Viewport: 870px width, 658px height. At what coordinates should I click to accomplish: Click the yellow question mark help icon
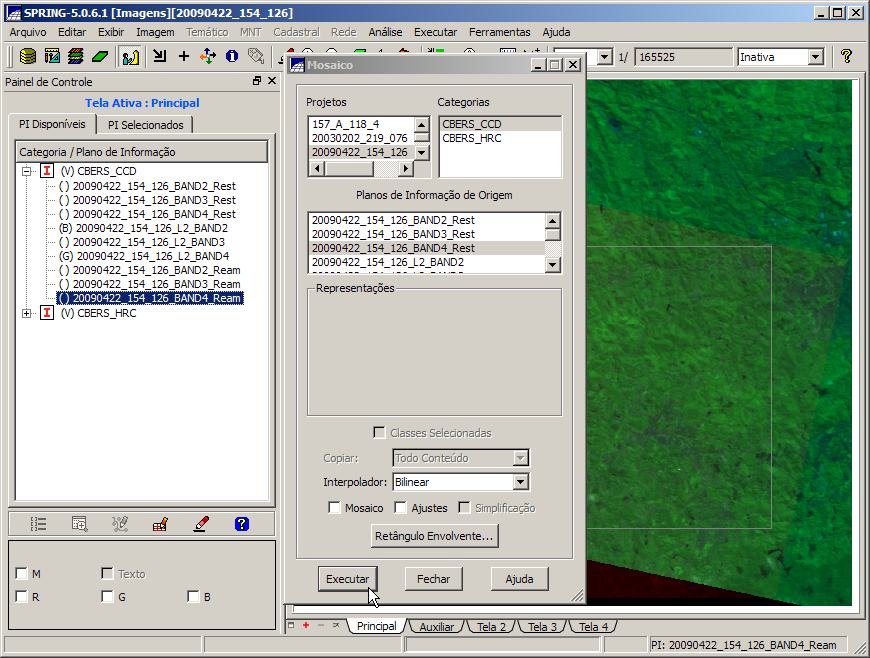coord(846,57)
